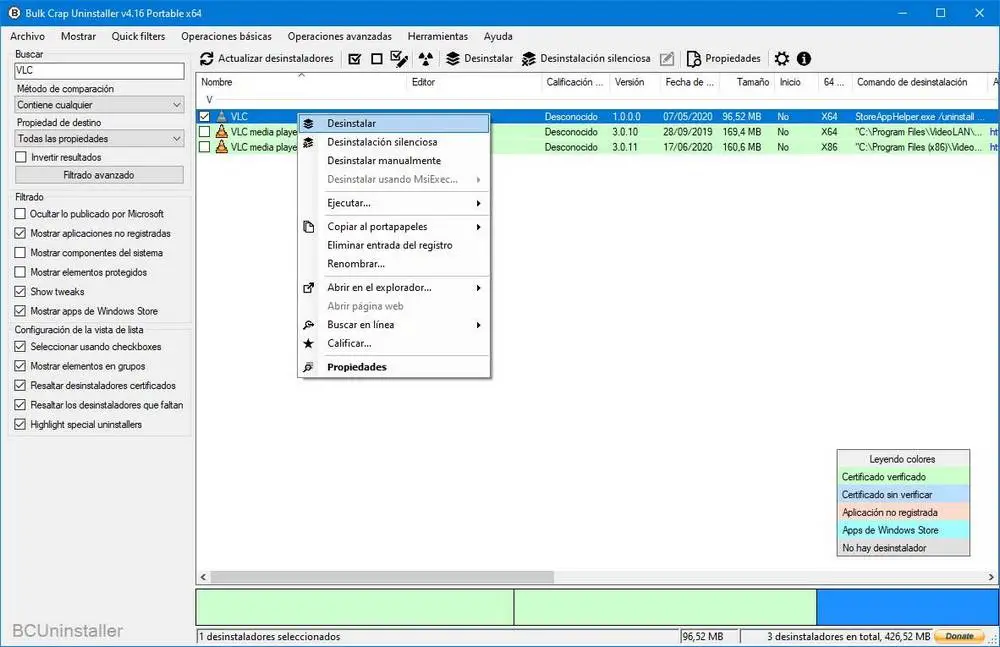The image size is (1000, 647).
Task: Sort by the Editor column header
Action: (x=473, y=82)
